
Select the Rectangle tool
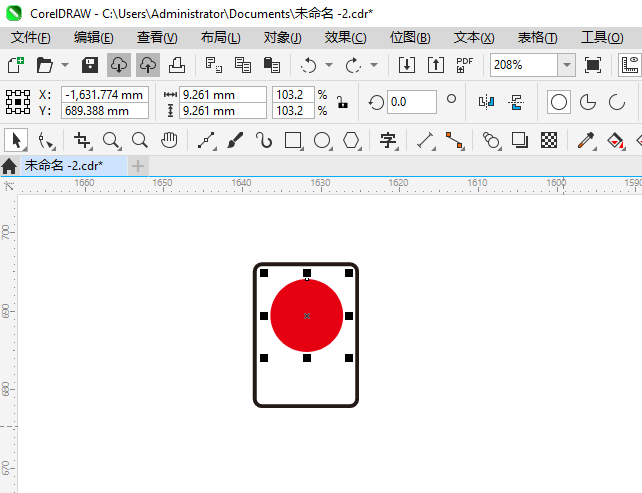293,141
